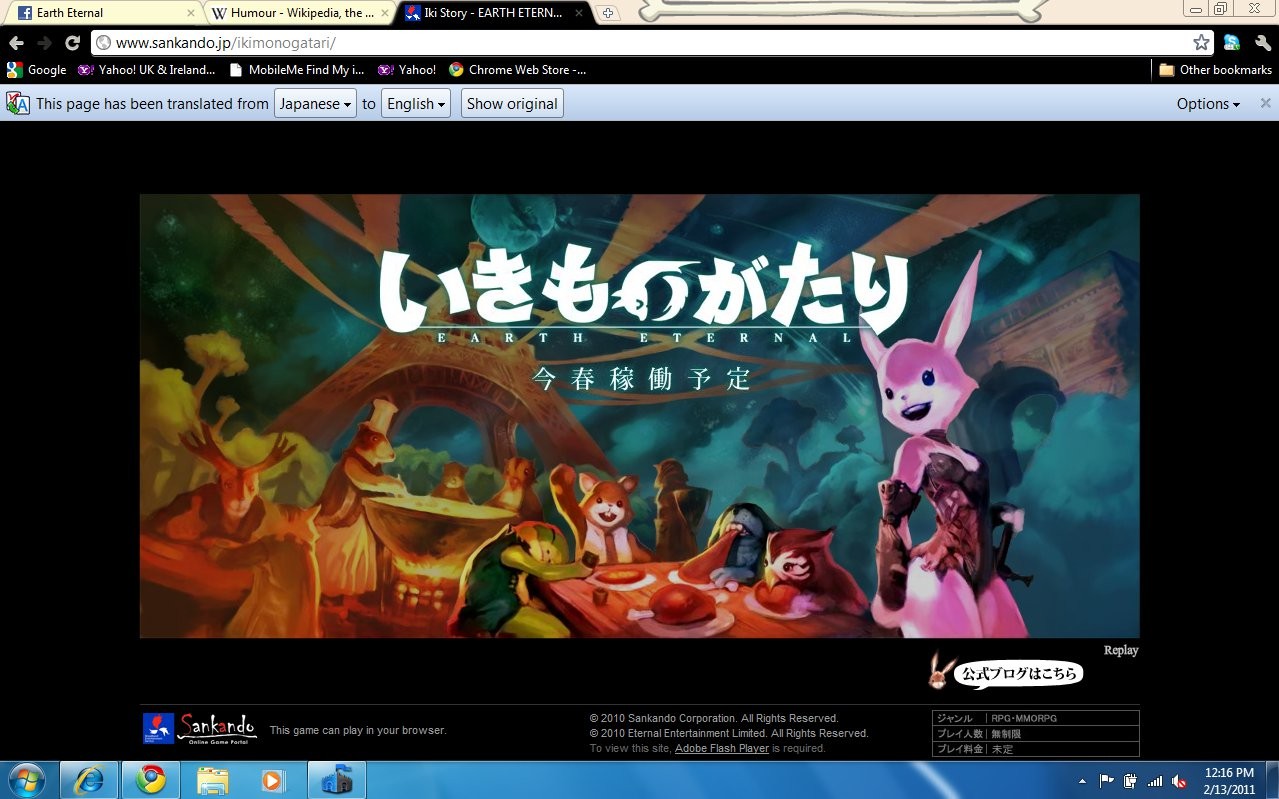Screen dimensions: 1279x799
Task: Click Replay under the game banner
Action: point(1120,650)
